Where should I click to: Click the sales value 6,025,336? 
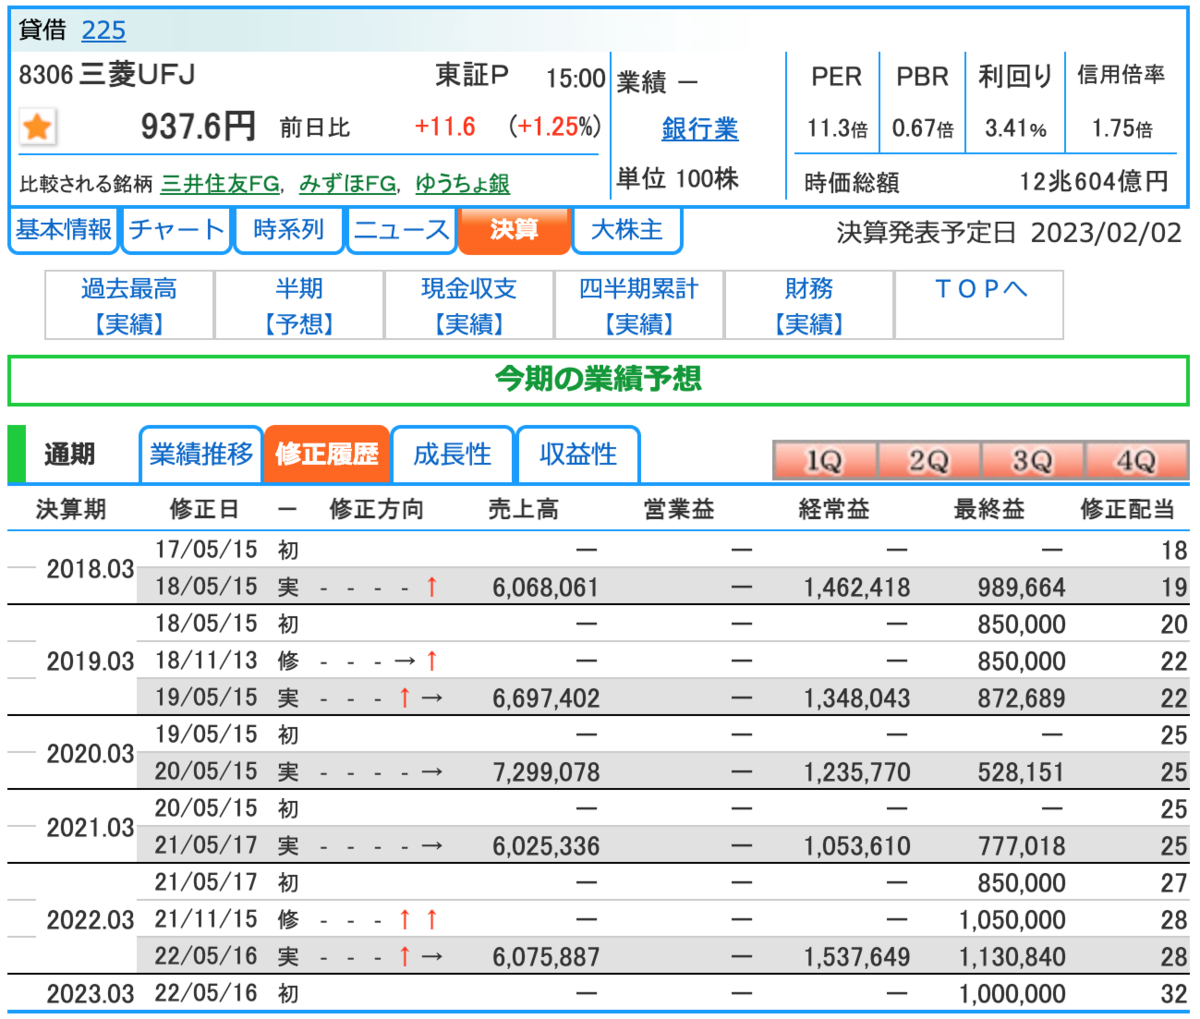pos(546,847)
